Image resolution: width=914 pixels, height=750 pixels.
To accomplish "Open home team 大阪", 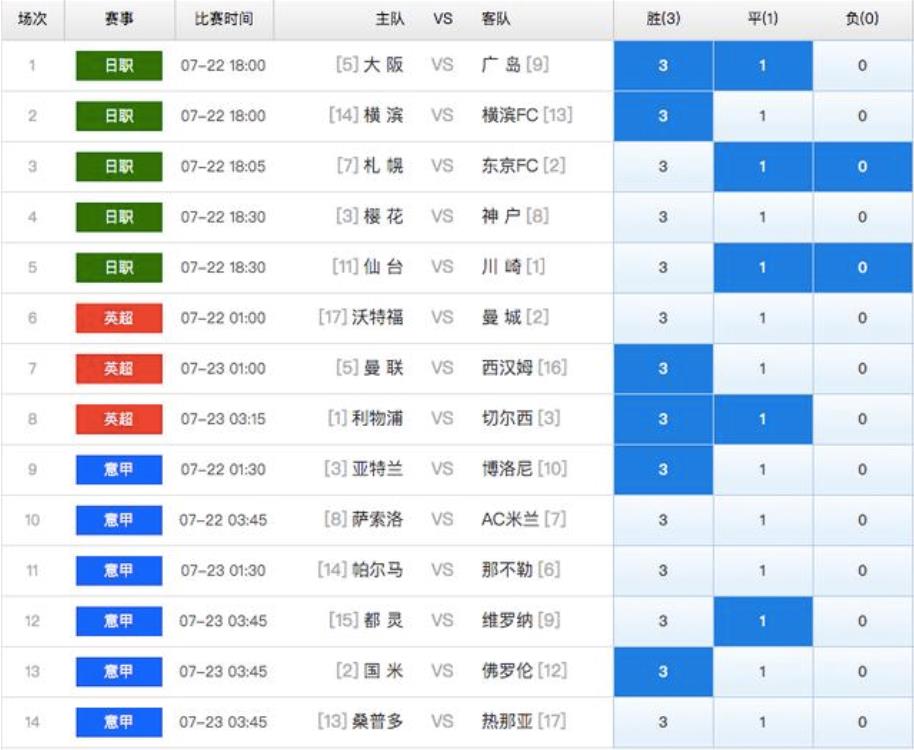I will tap(384, 65).
